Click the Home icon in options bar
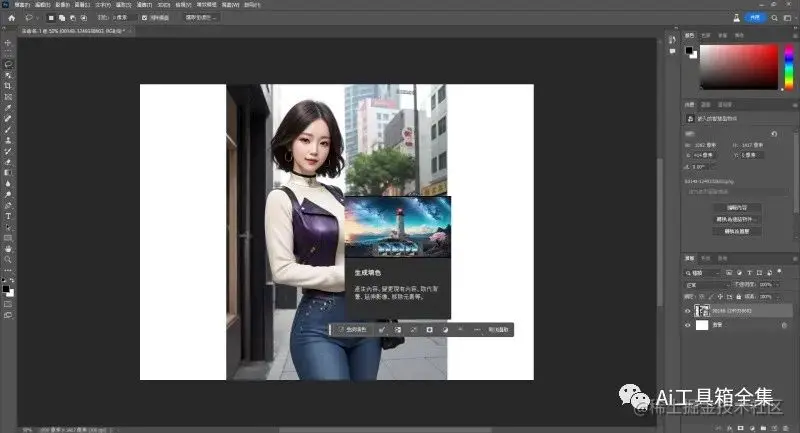The width and height of the screenshot is (800, 433). tap(12, 17)
